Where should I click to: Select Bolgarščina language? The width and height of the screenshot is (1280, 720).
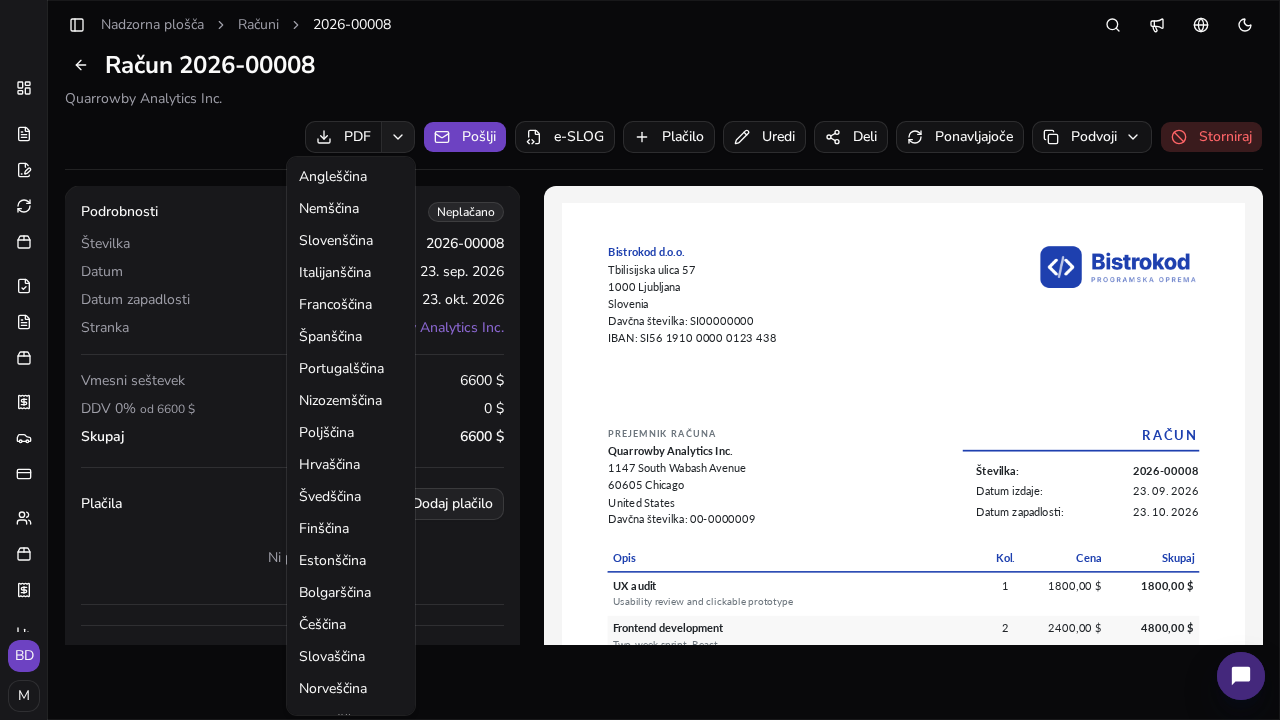click(351, 593)
